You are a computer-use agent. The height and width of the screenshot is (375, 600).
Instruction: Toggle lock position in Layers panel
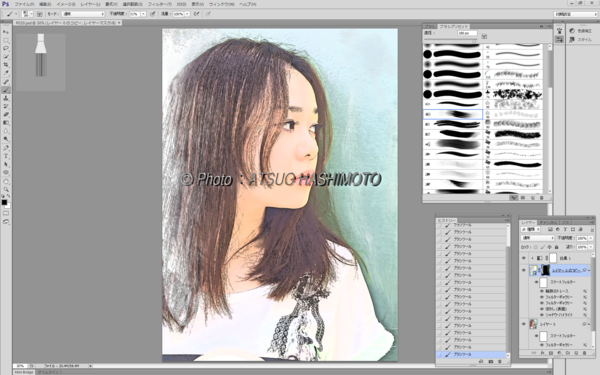(549, 247)
